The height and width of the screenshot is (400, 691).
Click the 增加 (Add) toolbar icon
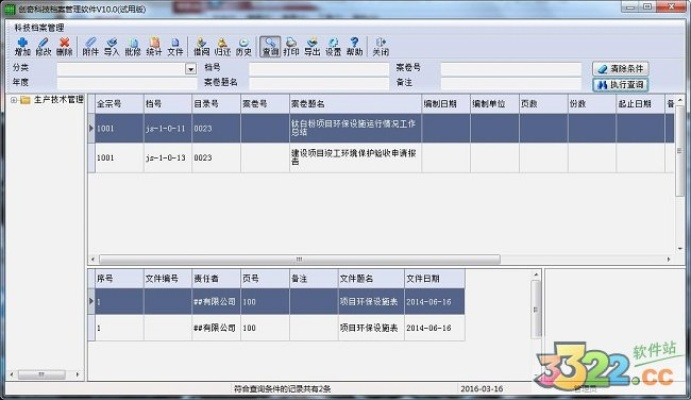pyautogui.click(x=22, y=47)
